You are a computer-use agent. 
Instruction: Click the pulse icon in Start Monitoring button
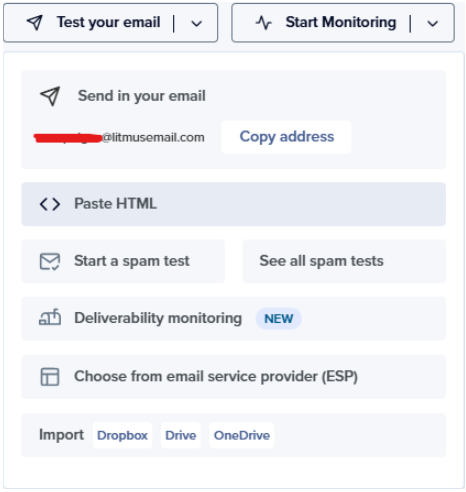pyautogui.click(x=264, y=23)
